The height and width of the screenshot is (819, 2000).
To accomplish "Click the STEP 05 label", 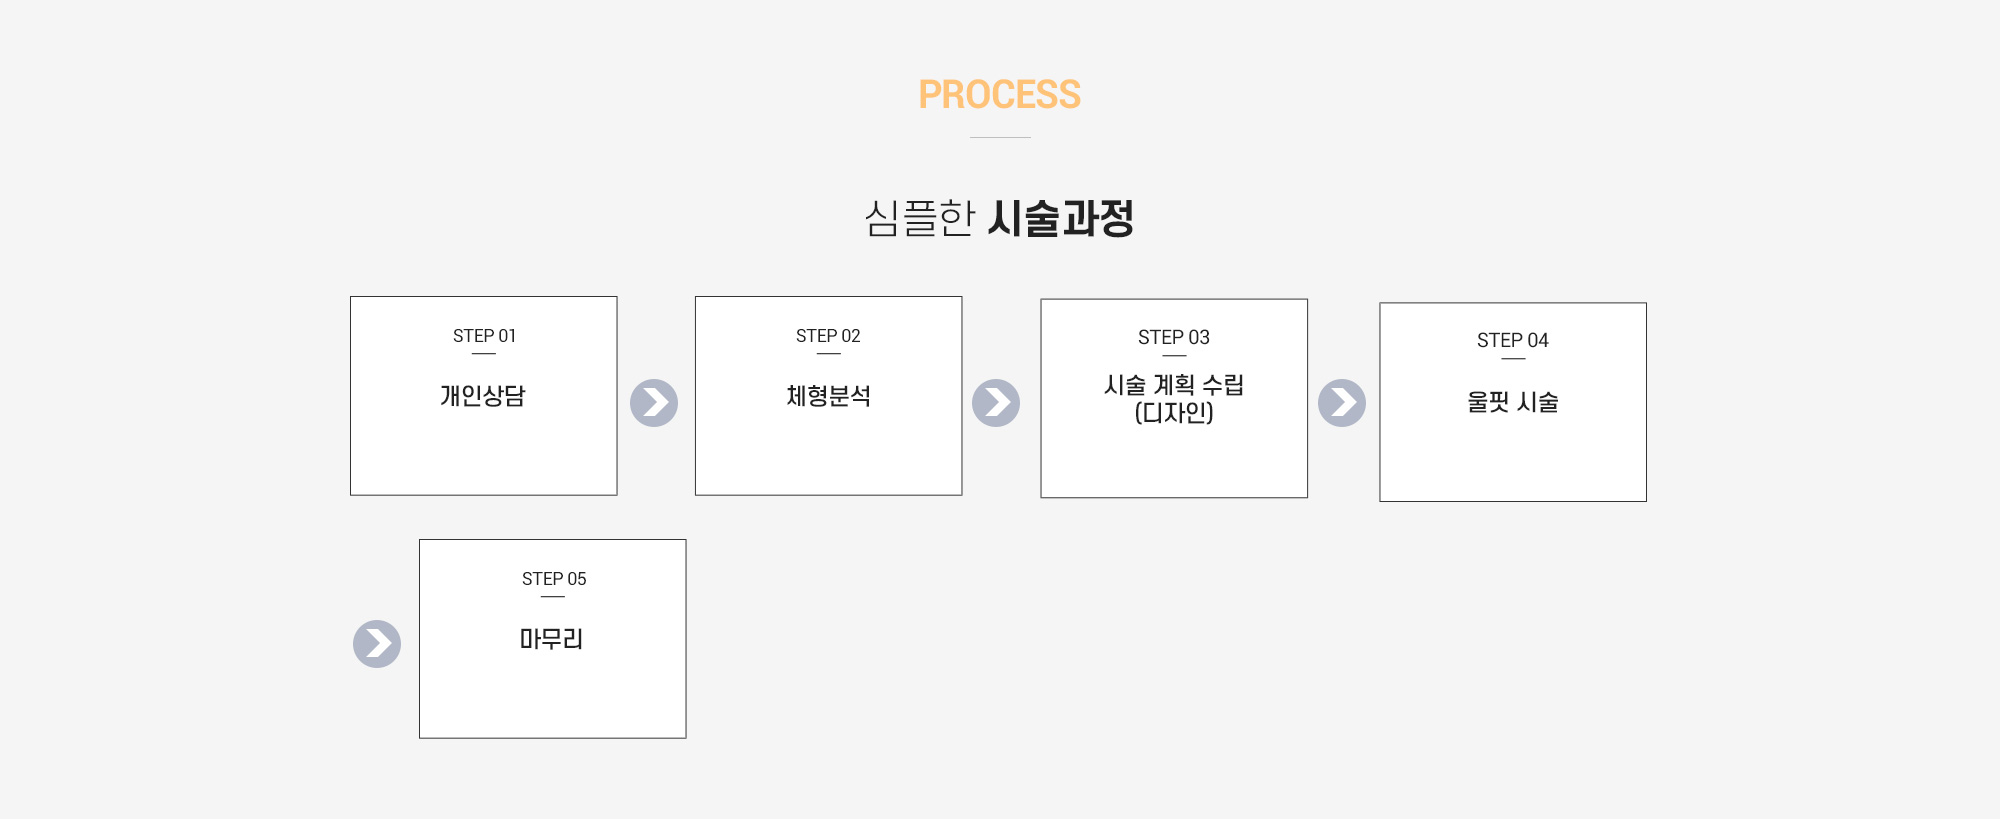I will [554, 579].
